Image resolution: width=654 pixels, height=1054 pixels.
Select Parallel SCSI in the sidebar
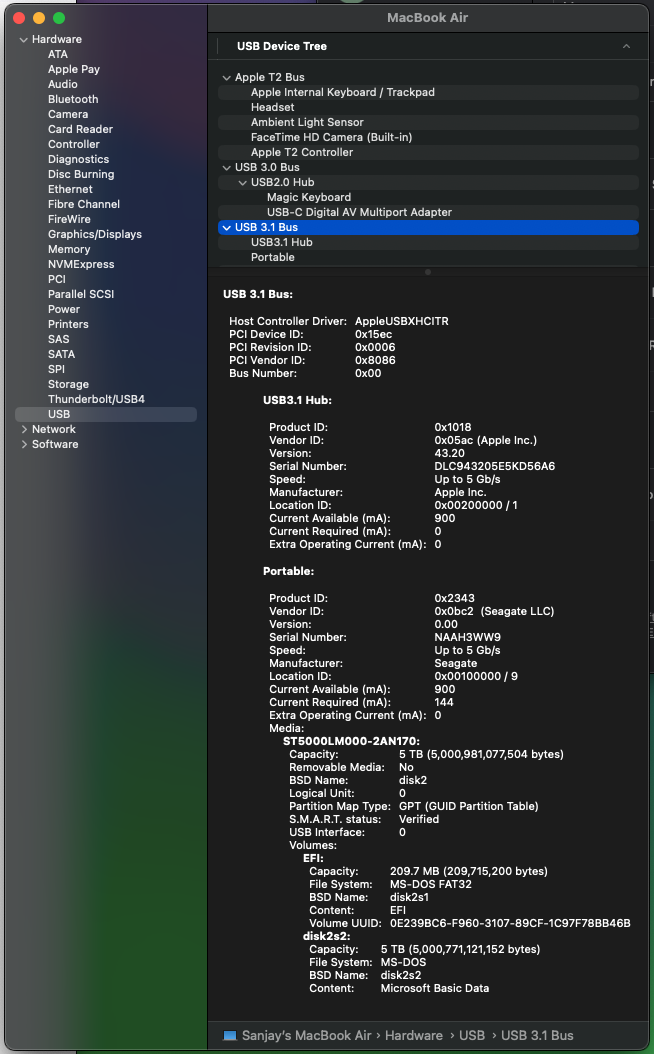point(81,294)
